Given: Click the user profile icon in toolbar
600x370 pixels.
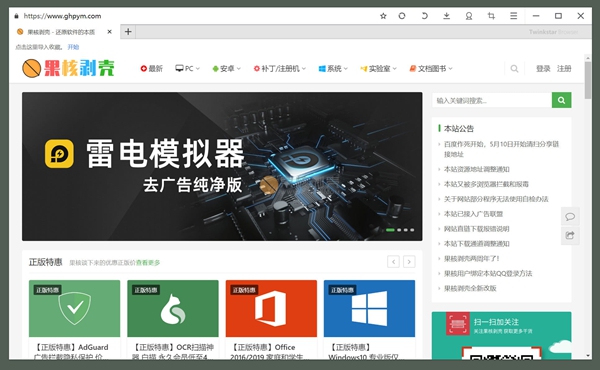Looking at the screenshot, I should pos(469,16).
